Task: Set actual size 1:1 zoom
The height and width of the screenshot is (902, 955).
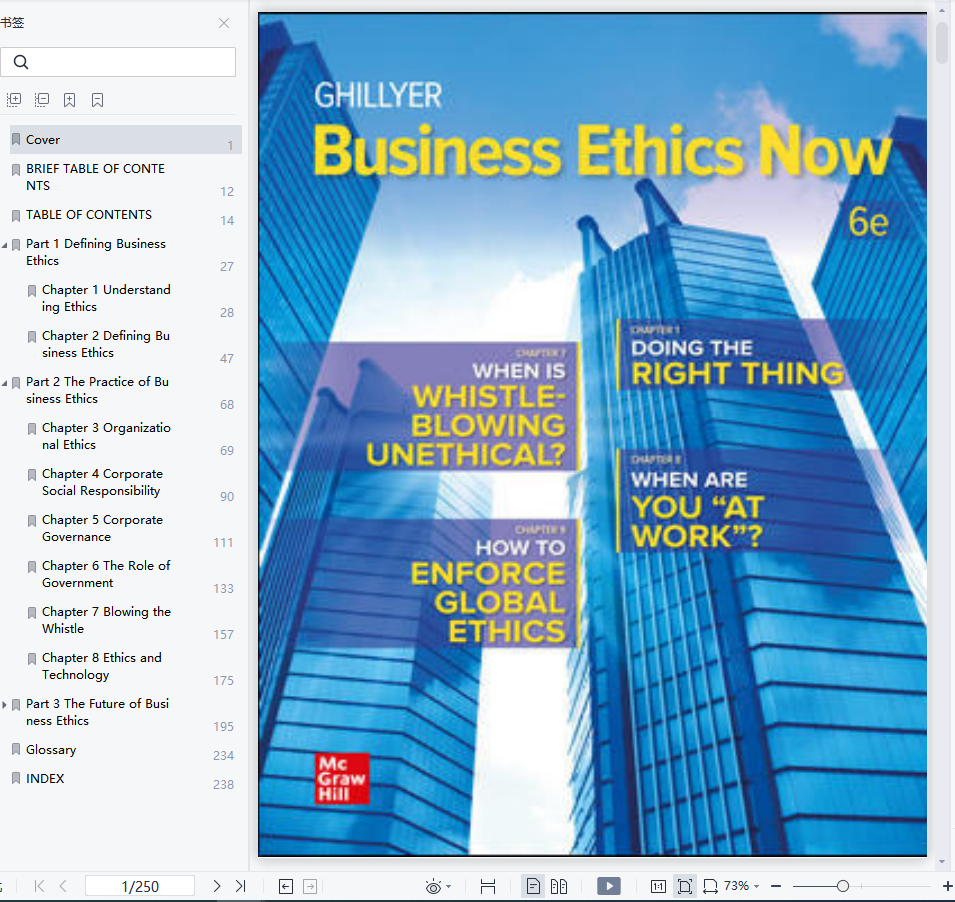Action: 658,887
